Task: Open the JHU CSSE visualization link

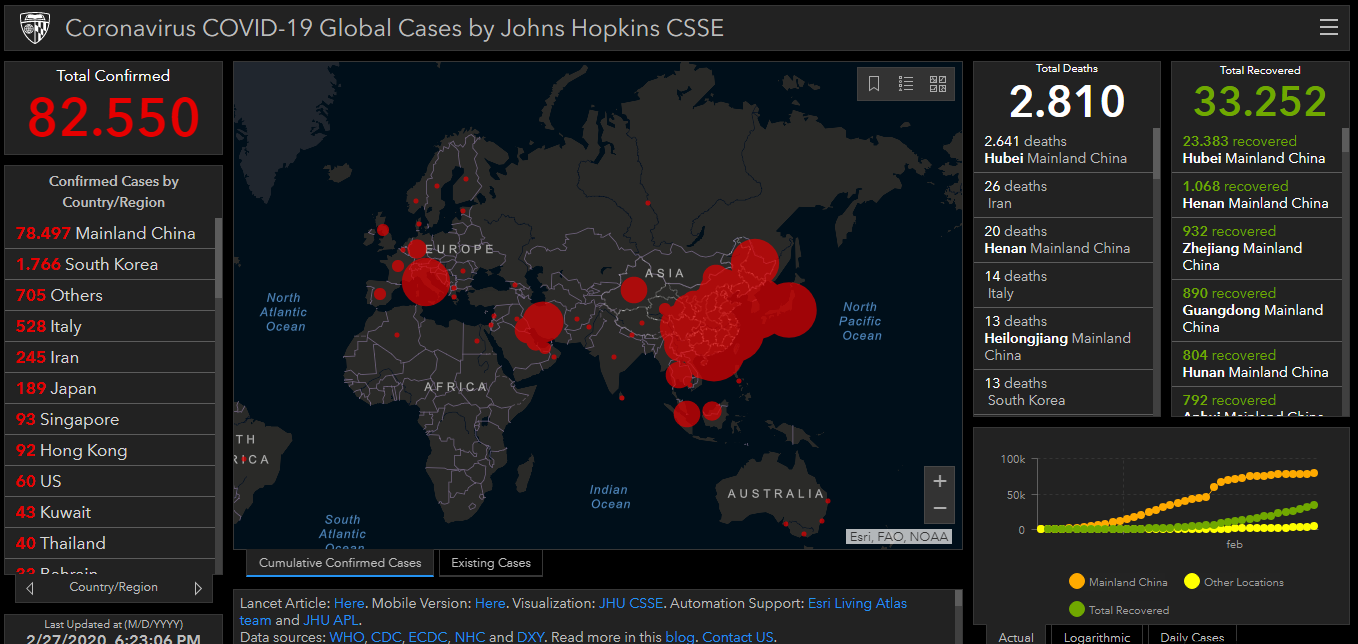Action: [x=631, y=603]
